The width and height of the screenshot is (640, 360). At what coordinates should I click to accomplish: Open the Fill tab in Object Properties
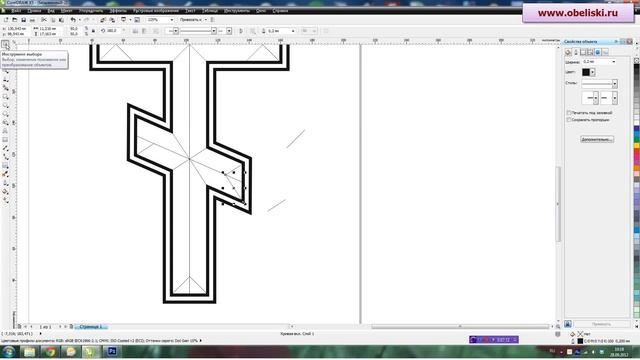568,52
